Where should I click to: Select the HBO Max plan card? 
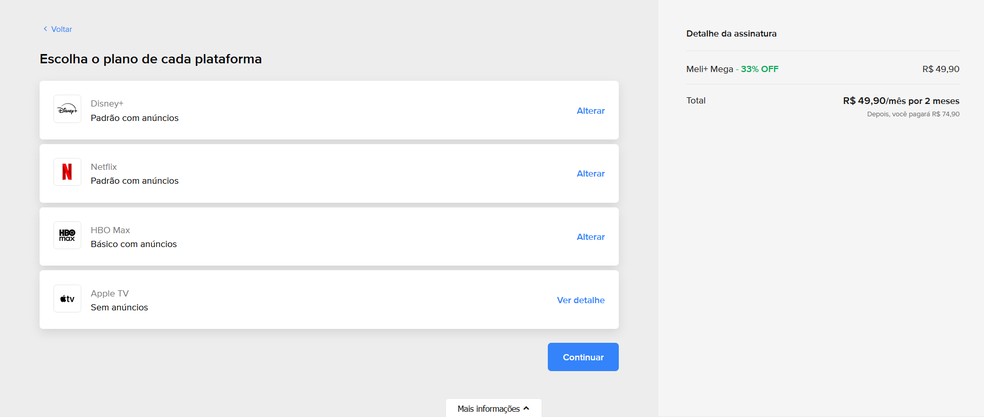(328, 236)
